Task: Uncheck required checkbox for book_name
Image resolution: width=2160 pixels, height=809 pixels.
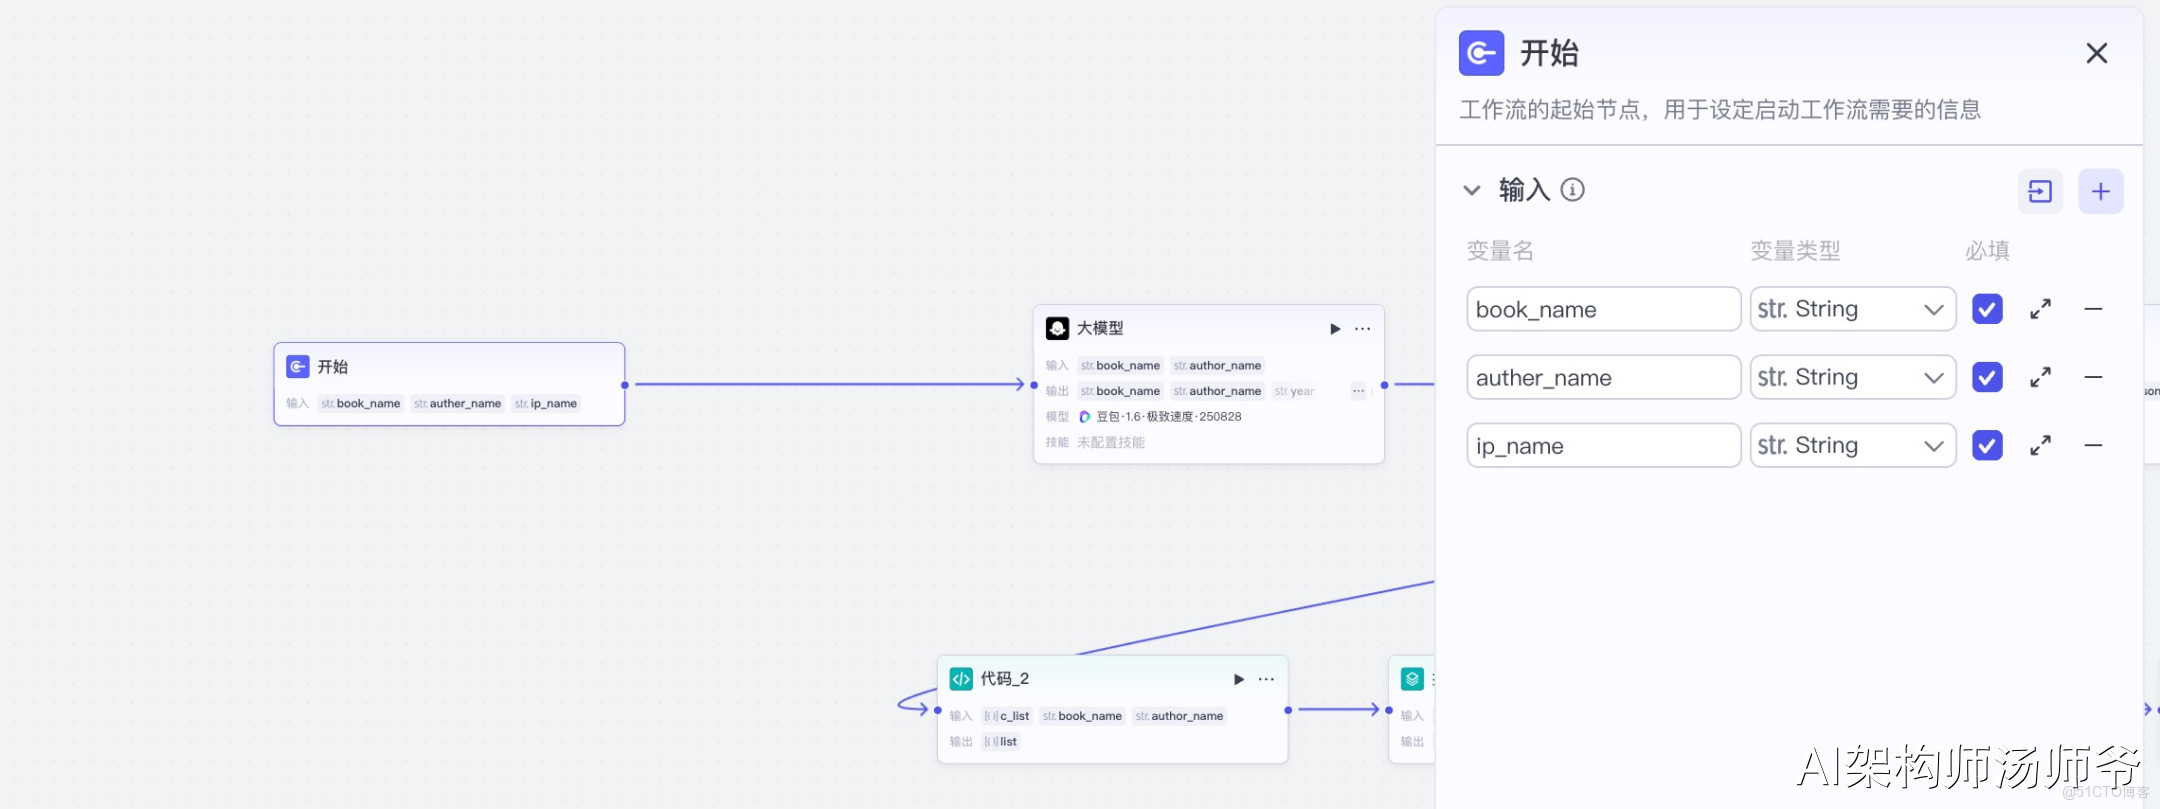Action: coord(1987,309)
